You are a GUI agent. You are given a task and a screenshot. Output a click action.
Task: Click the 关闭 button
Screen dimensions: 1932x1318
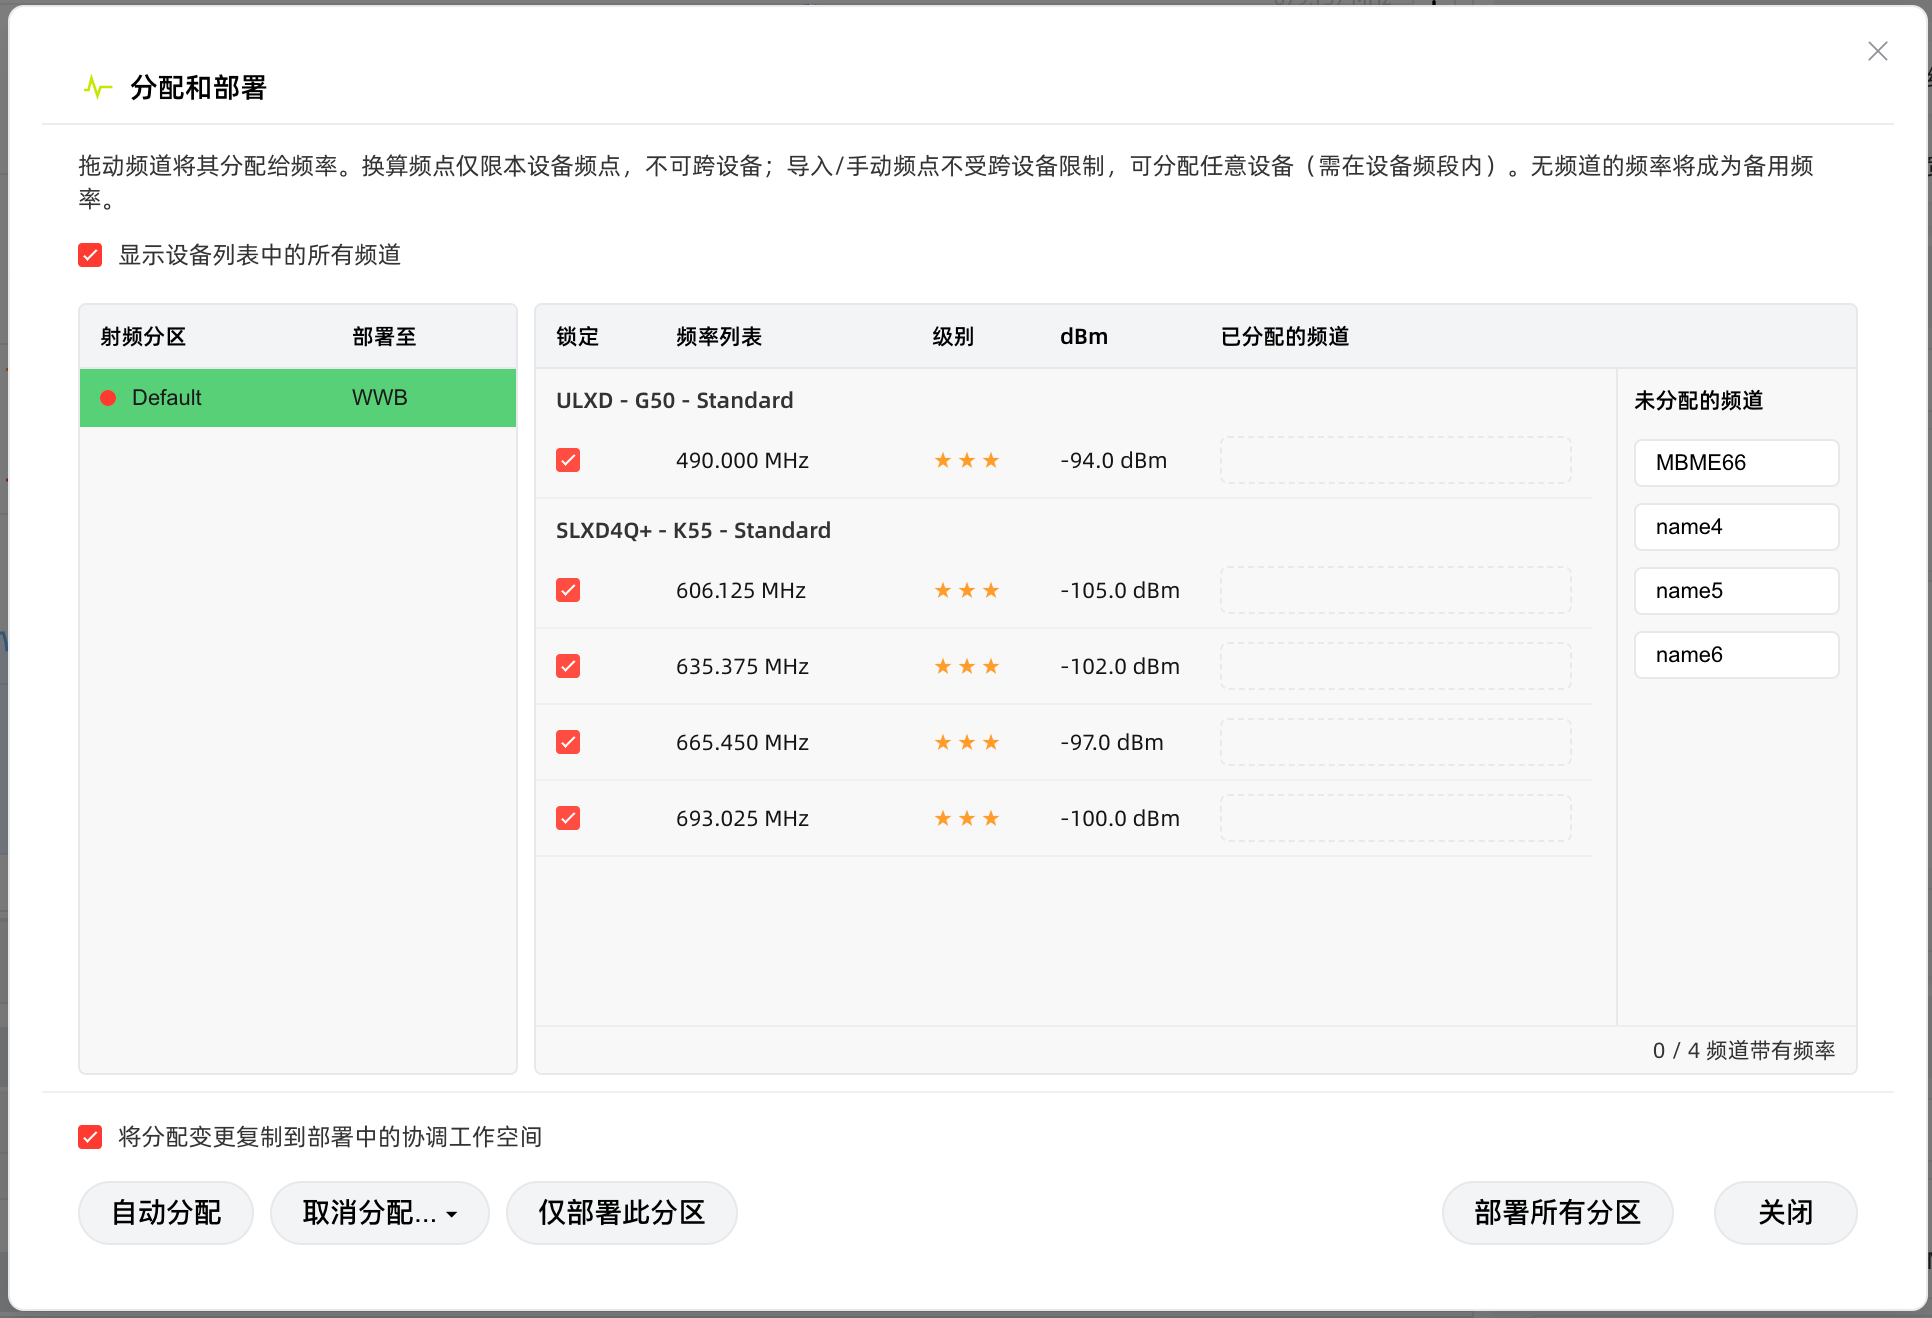click(1786, 1213)
